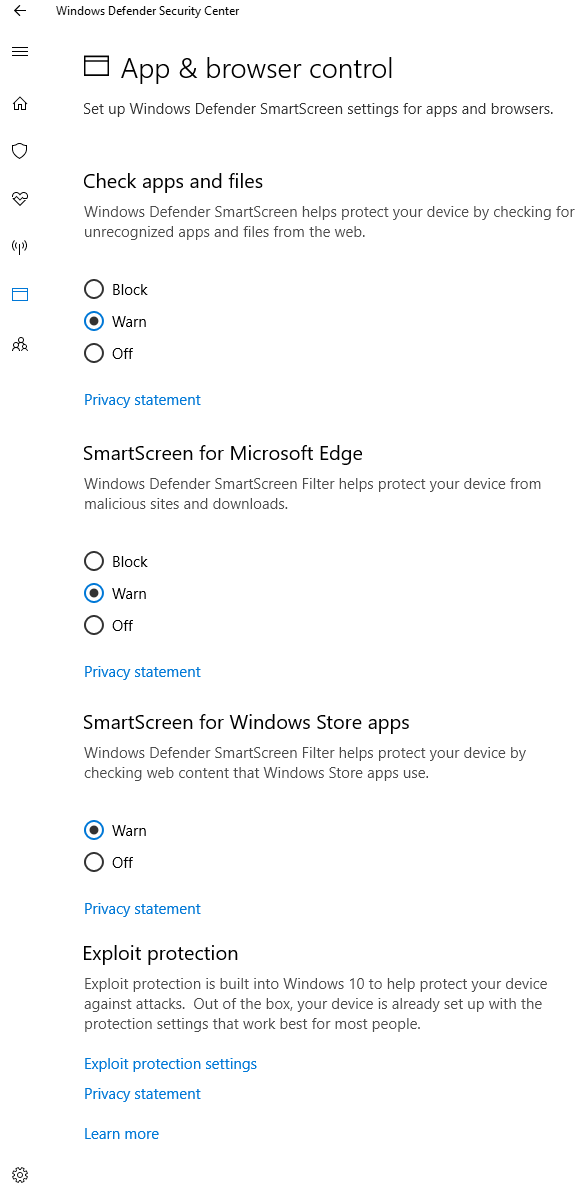
Task: Click the App & browser control header icon
Action: [96, 65]
